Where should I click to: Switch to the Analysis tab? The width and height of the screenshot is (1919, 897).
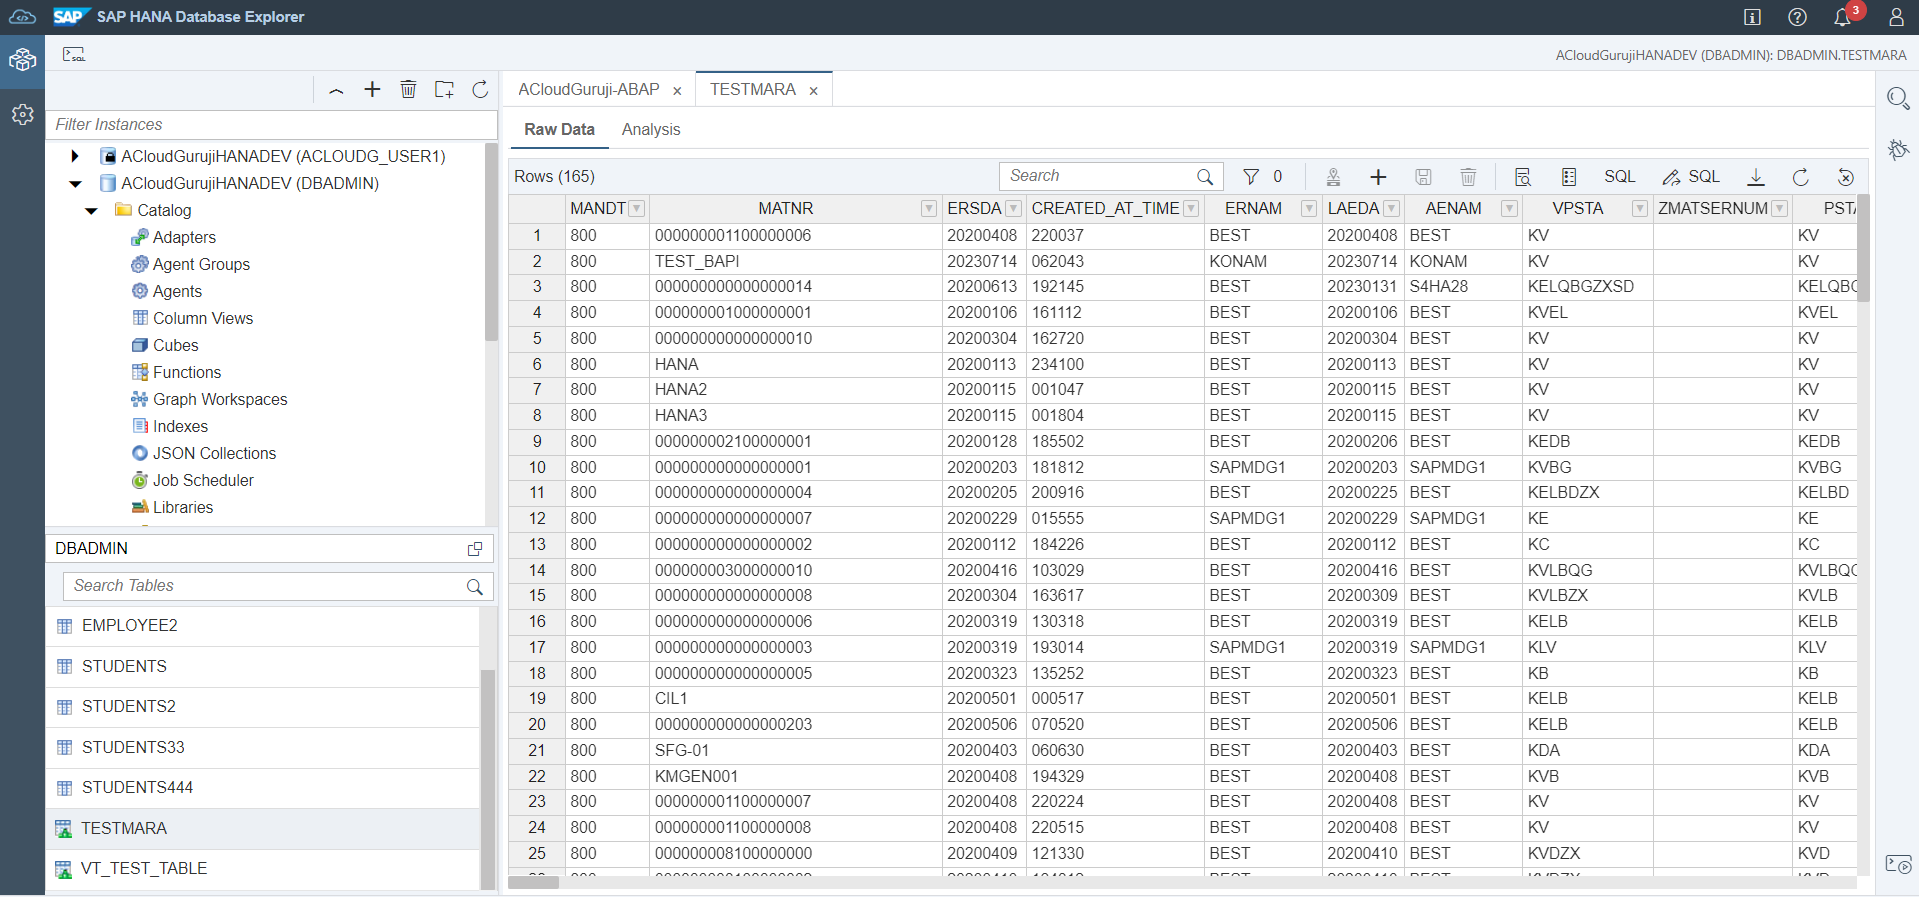[650, 130]
